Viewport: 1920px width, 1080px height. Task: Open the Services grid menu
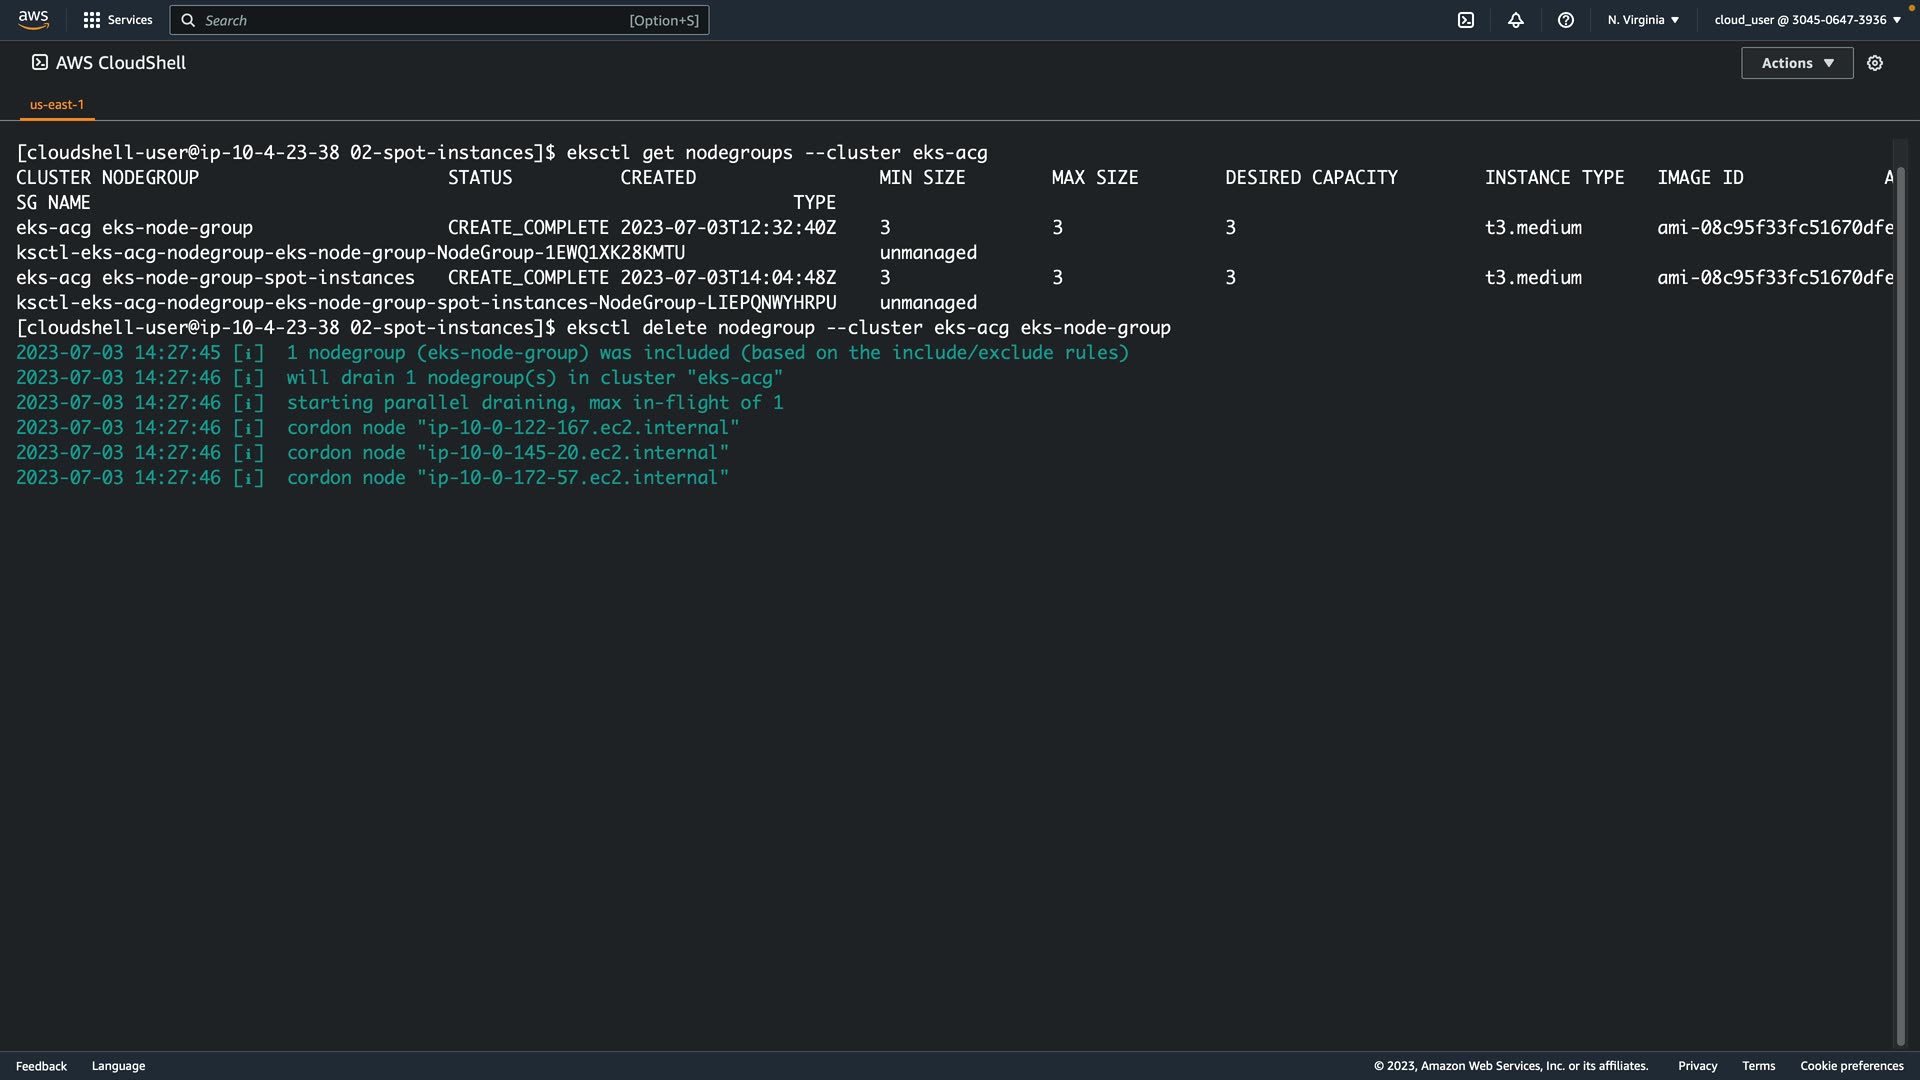92,20
